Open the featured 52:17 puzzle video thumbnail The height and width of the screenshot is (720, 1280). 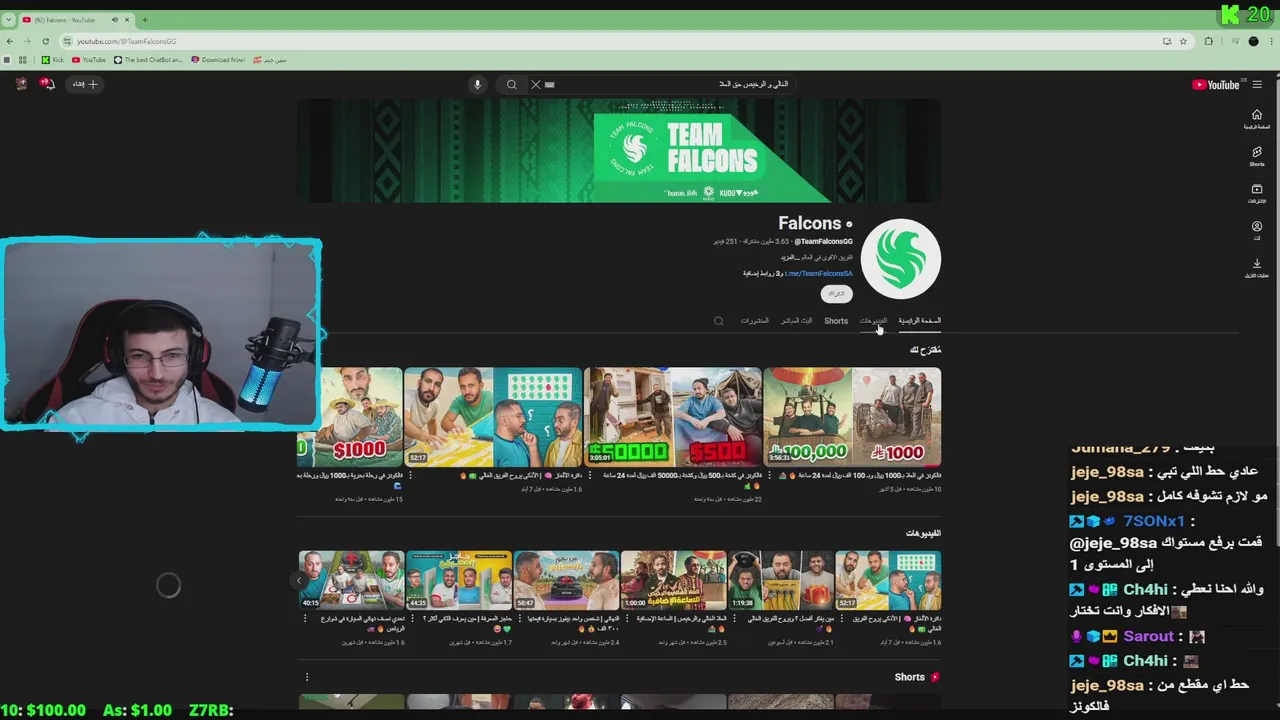click(493, 417)
